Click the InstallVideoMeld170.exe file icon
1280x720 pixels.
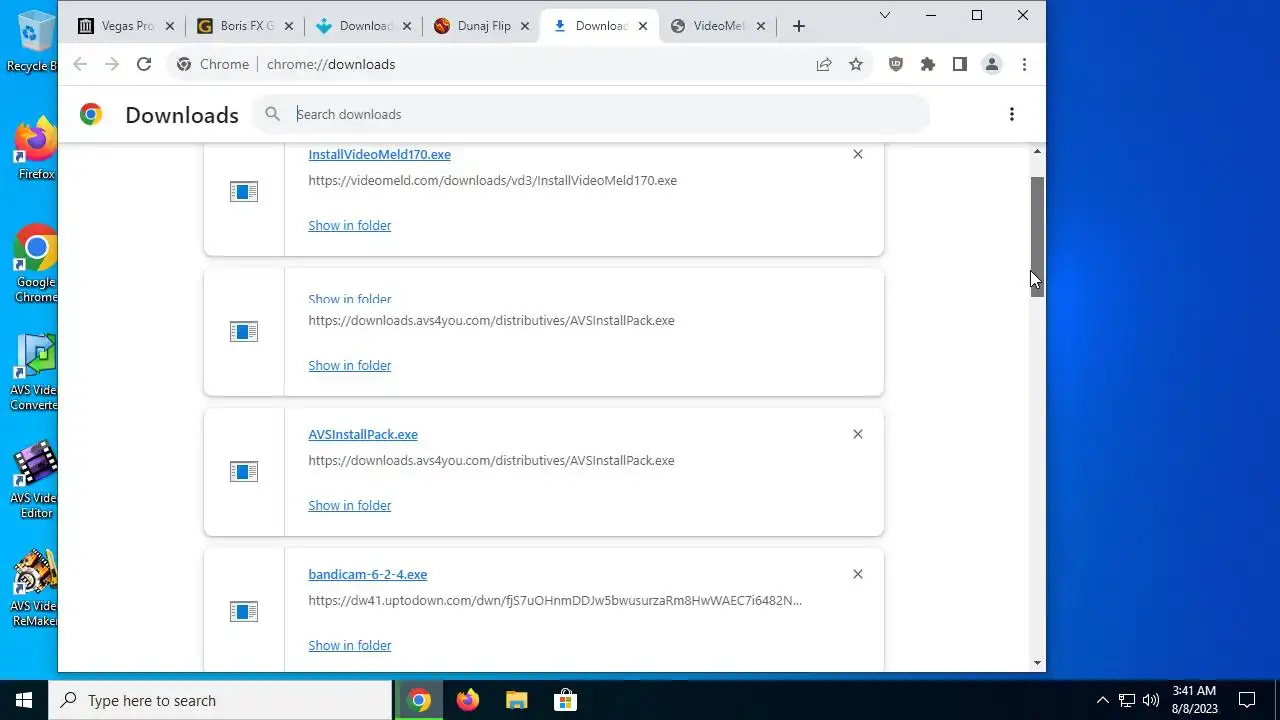click(244, 191)
